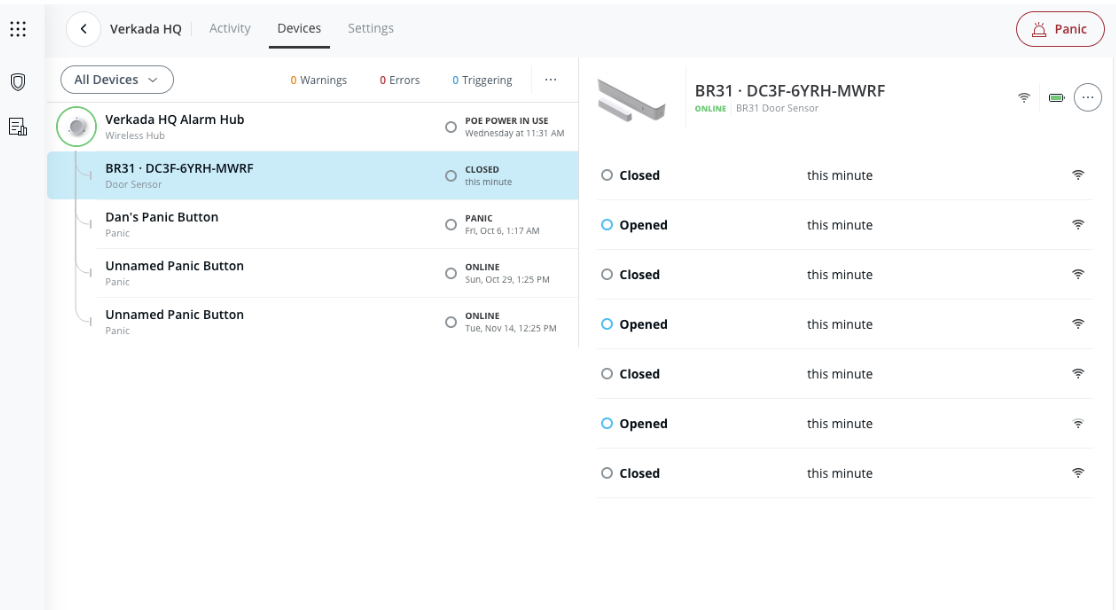Expand the All Devices dropdown
This screenshot has height=610, width=1116.
[x=117, y=80]
